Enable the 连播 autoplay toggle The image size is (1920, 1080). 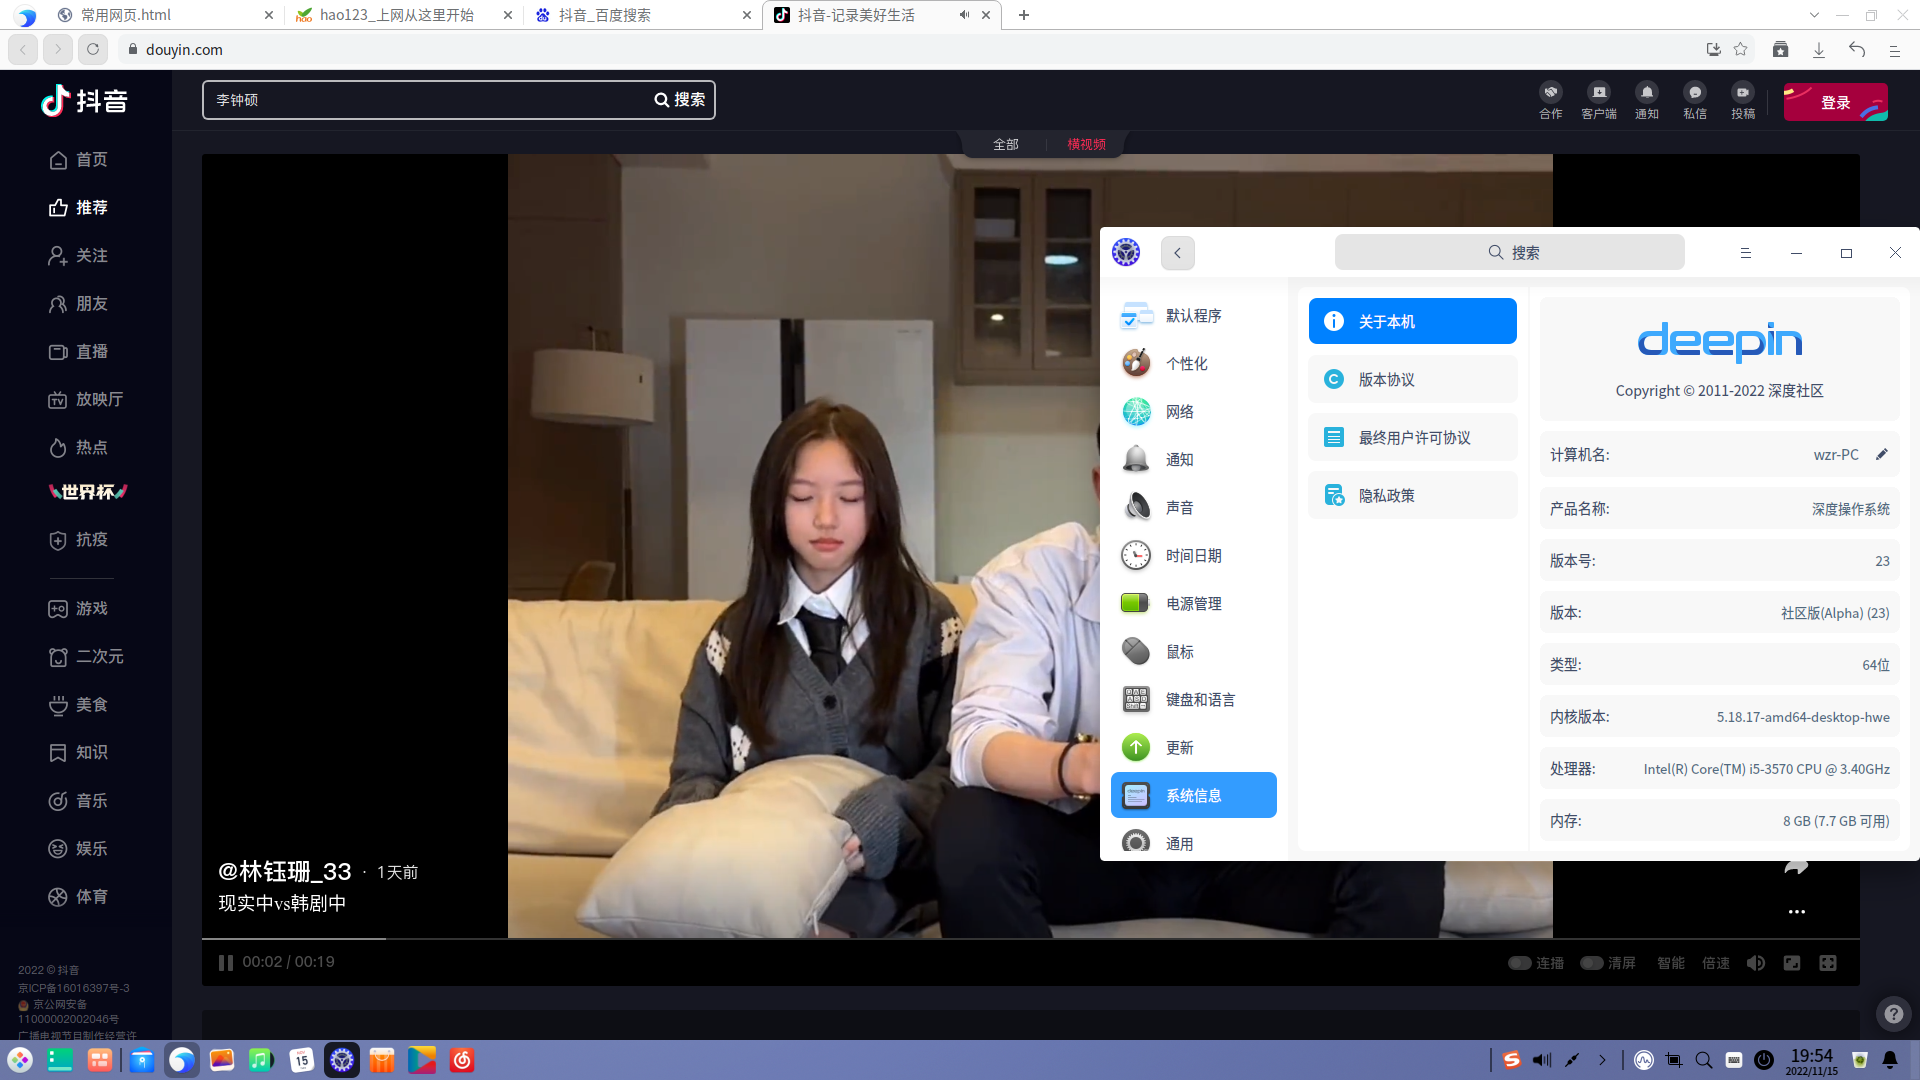point(1521,962)
